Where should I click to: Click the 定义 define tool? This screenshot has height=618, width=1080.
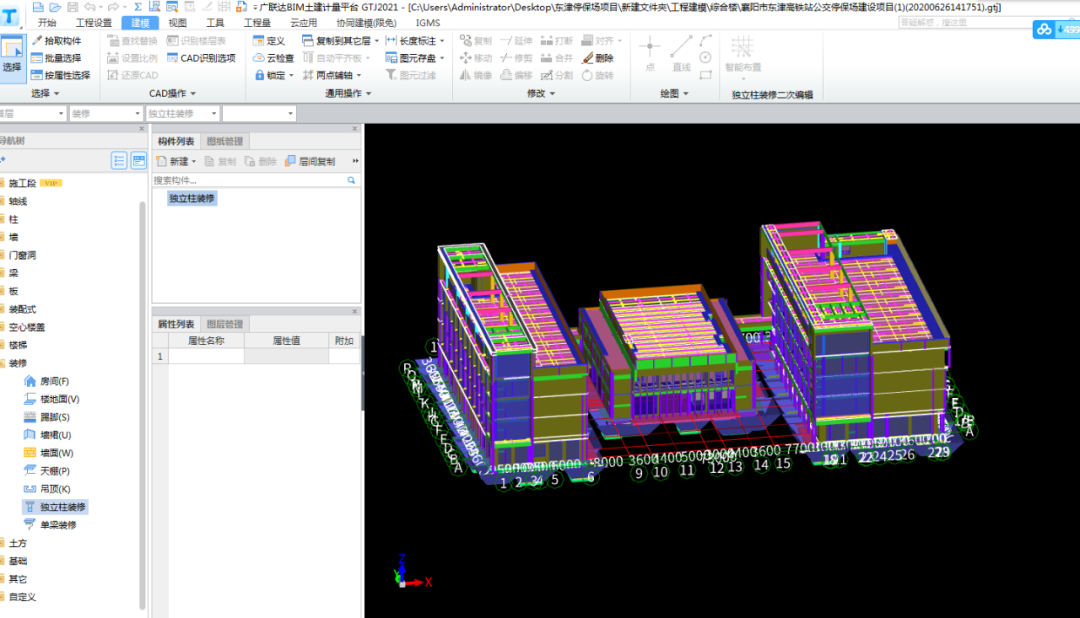[269, 41]
